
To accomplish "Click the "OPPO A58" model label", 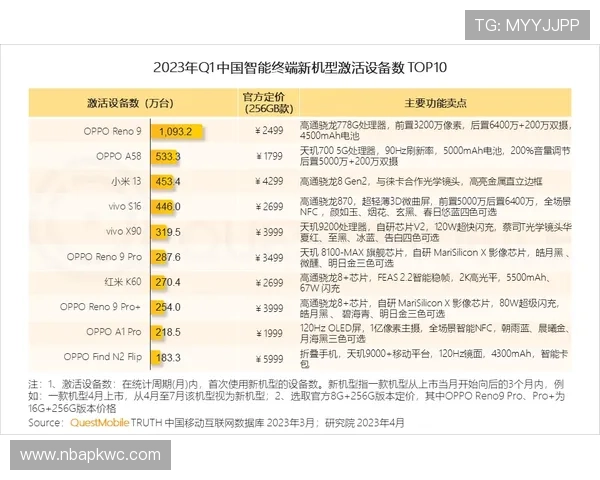I will [x=119, y=156].
